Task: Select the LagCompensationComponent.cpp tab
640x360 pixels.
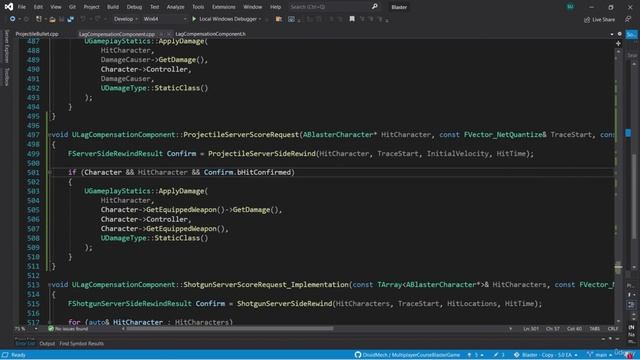Action: (117, 34)
